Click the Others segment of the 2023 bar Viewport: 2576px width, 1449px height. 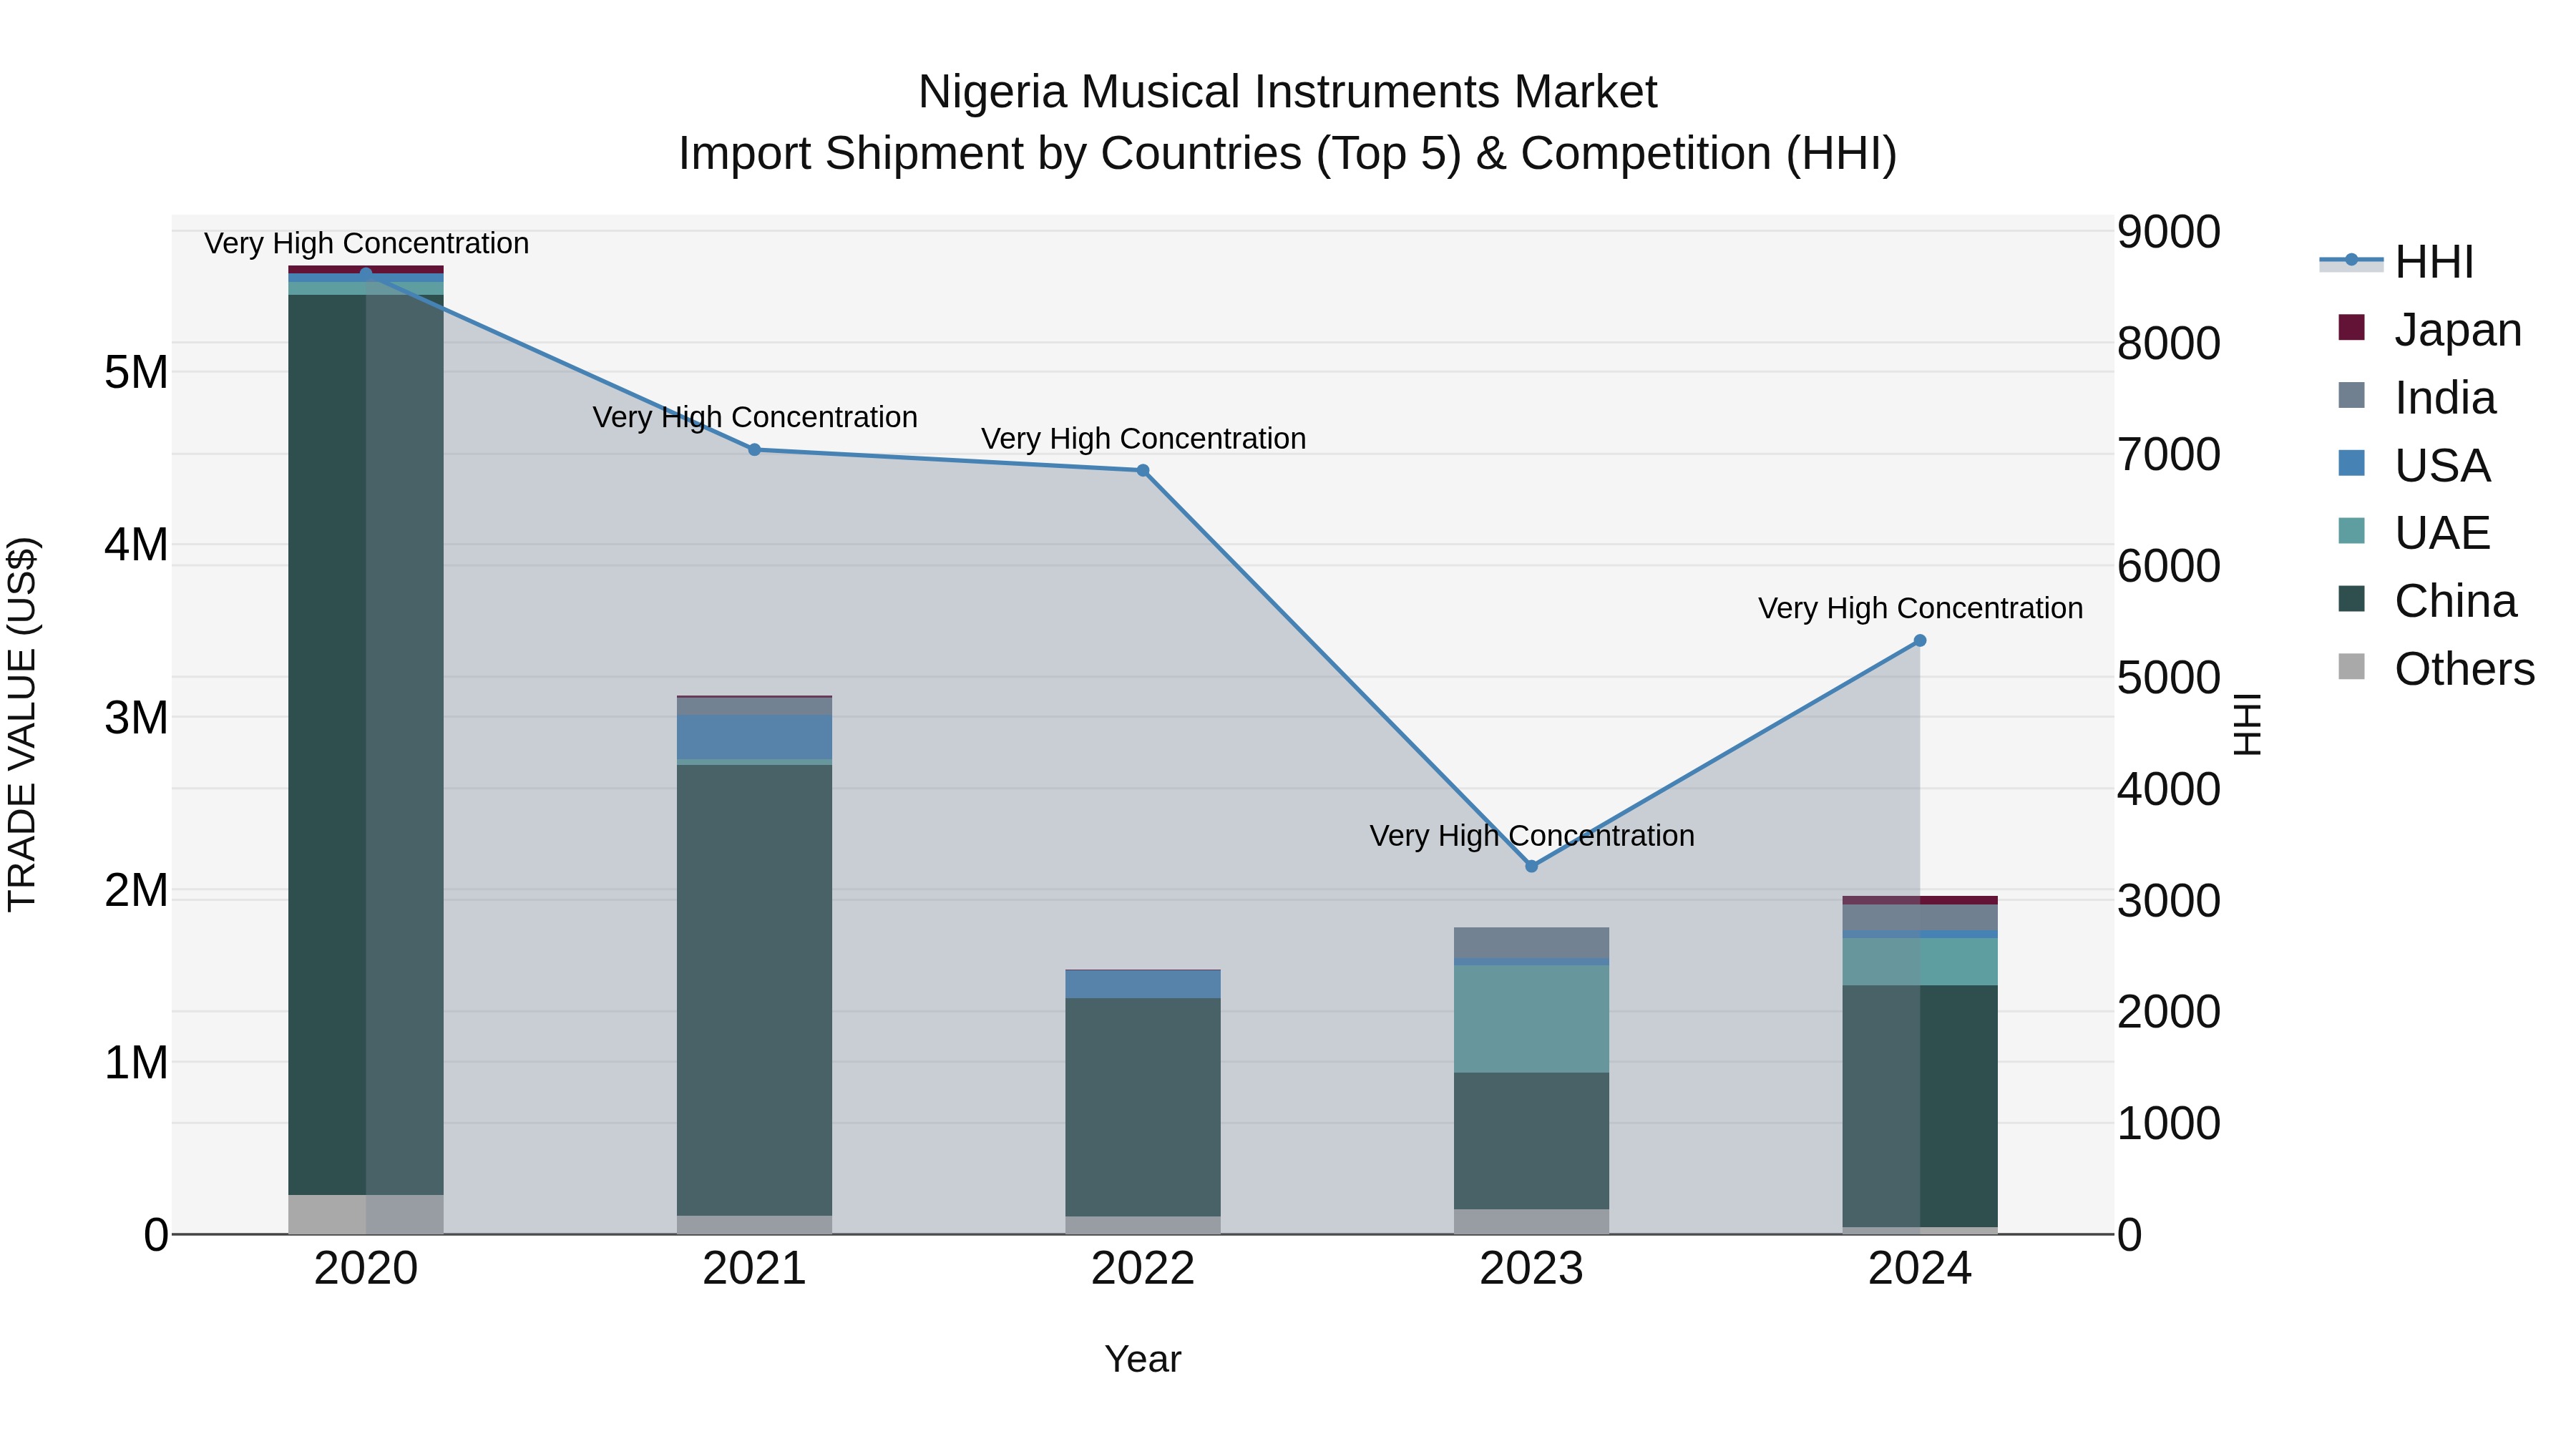1531,1222
